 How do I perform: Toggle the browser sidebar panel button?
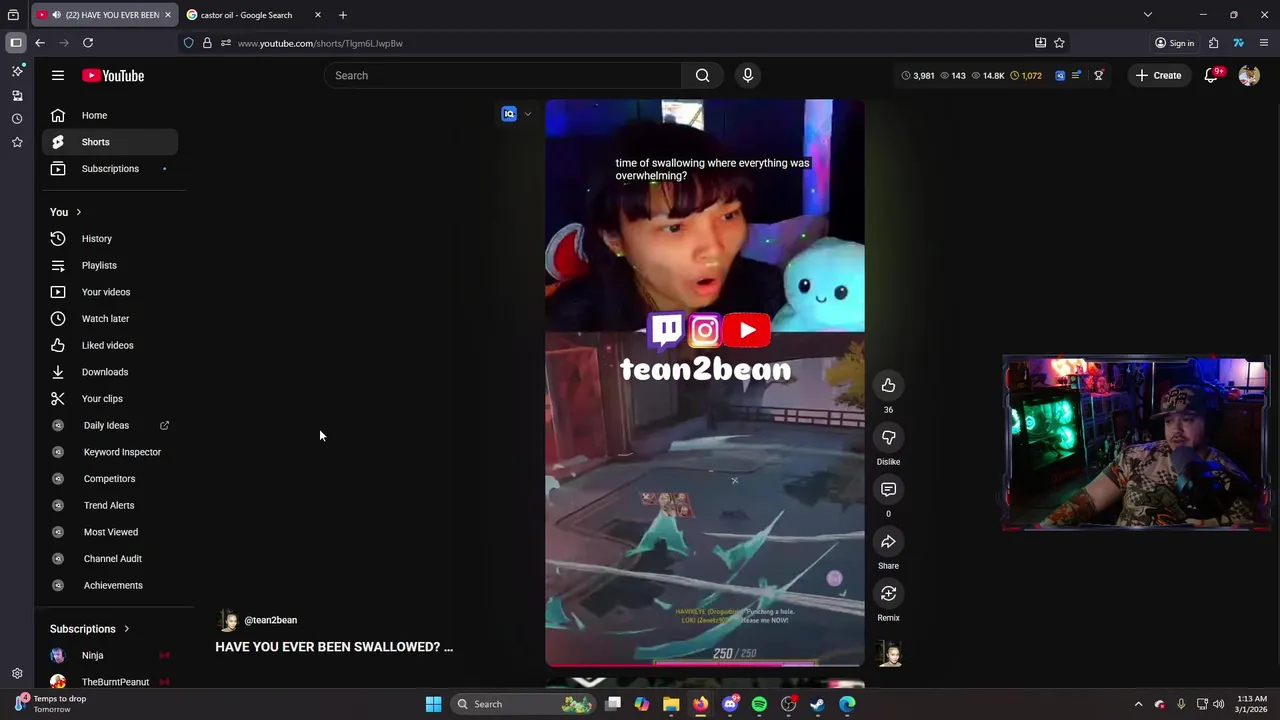tap(16, 43)
